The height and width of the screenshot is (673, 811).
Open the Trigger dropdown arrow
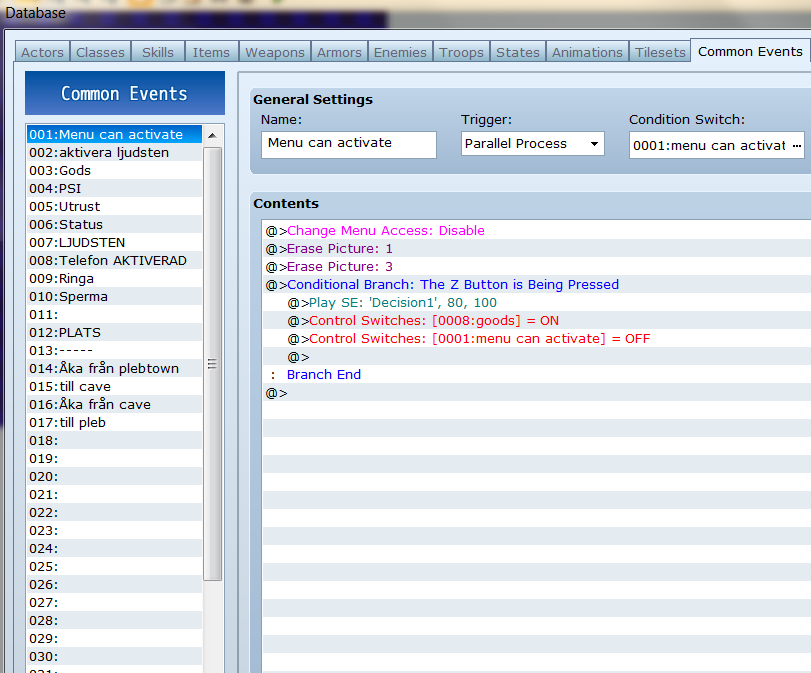coord(594,144)
